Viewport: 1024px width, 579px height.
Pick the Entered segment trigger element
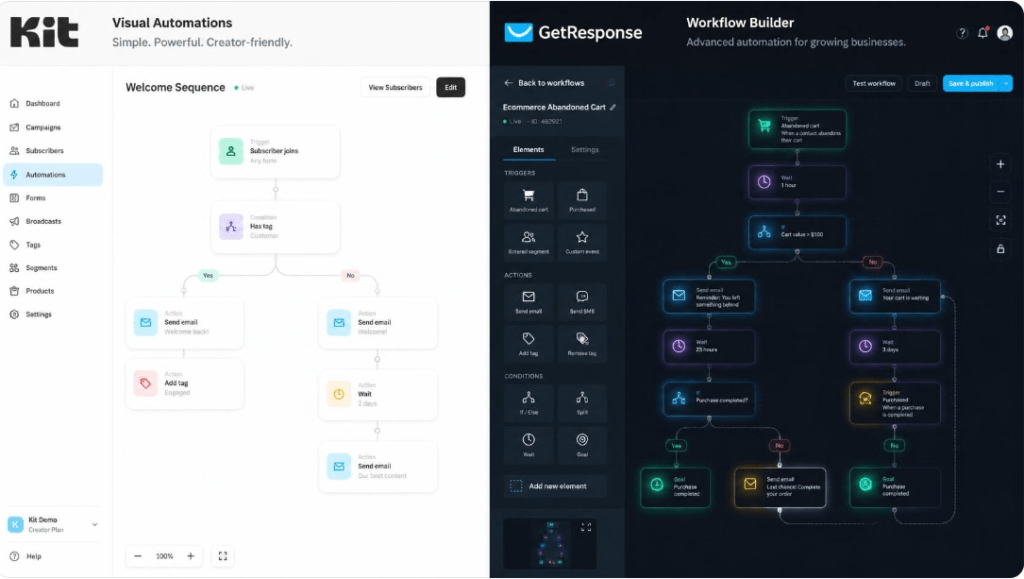pyautogui.click(x=528, y=242)
